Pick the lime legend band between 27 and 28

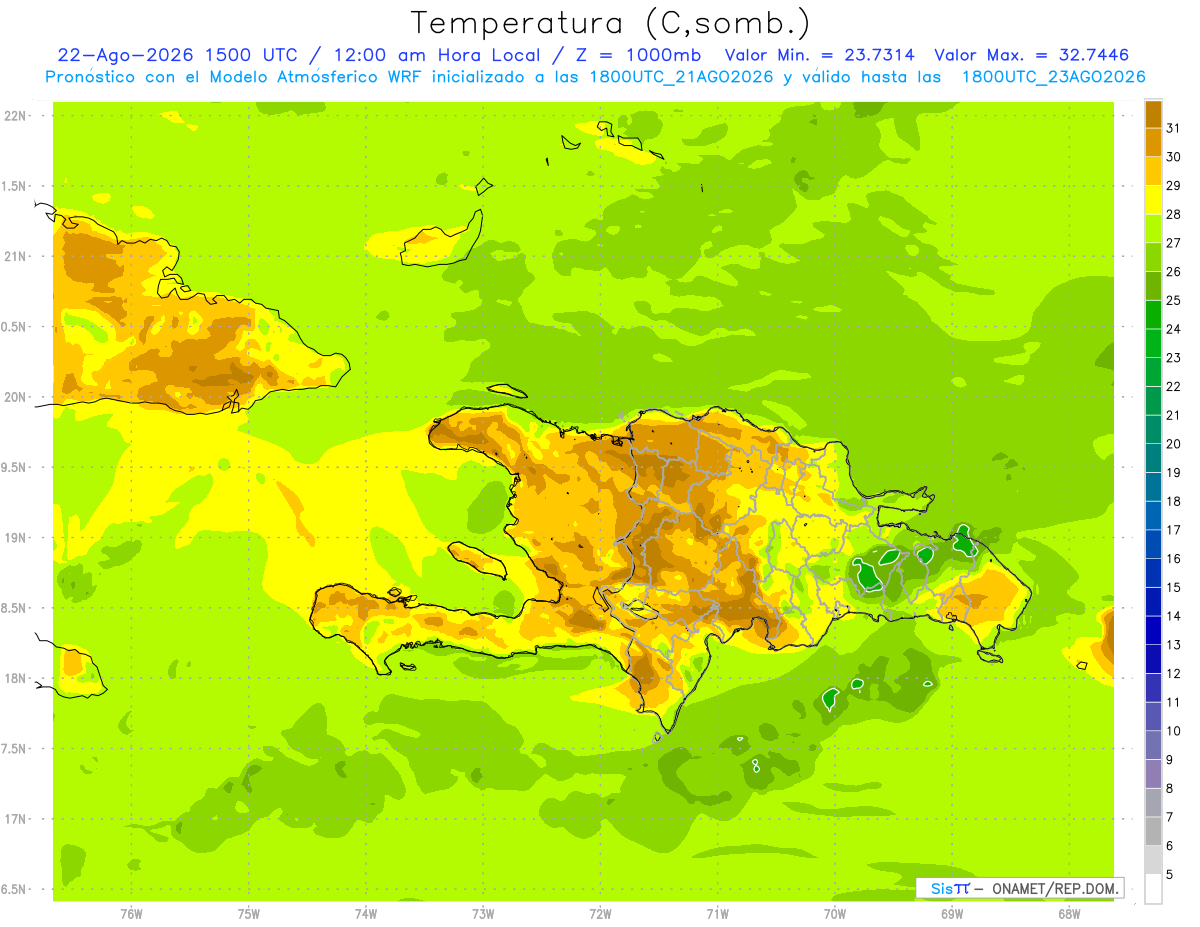(x=1153, y=228)
